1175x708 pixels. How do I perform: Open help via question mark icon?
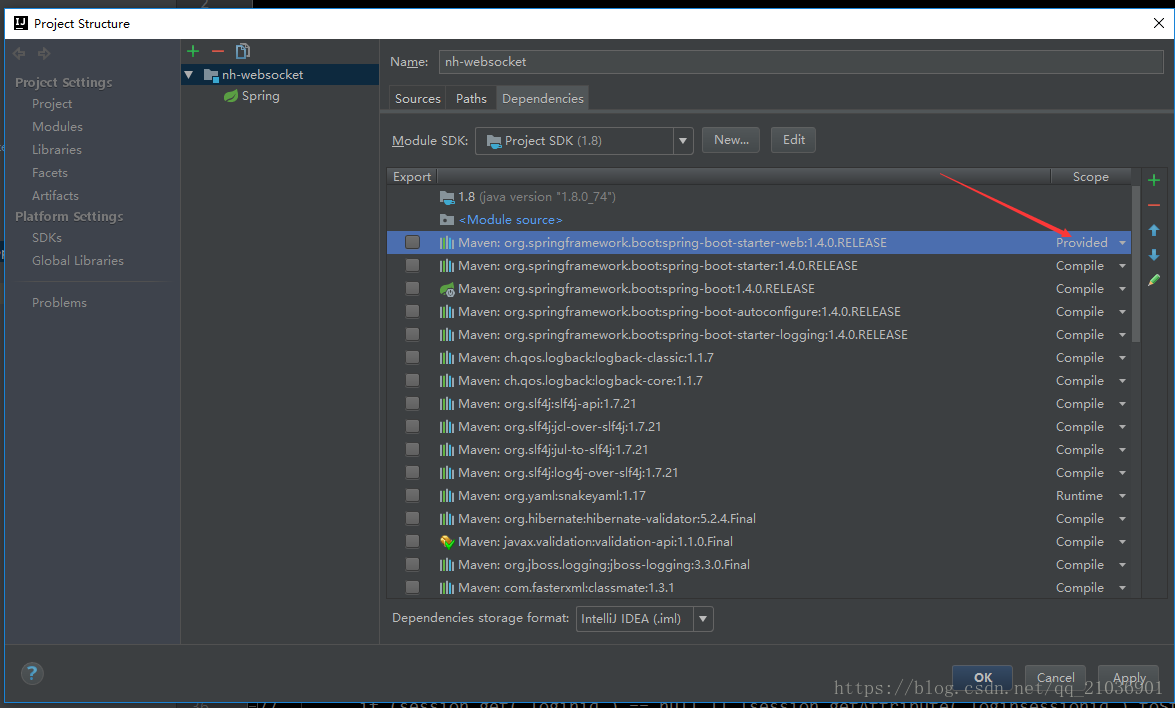[x=31, y=674]
